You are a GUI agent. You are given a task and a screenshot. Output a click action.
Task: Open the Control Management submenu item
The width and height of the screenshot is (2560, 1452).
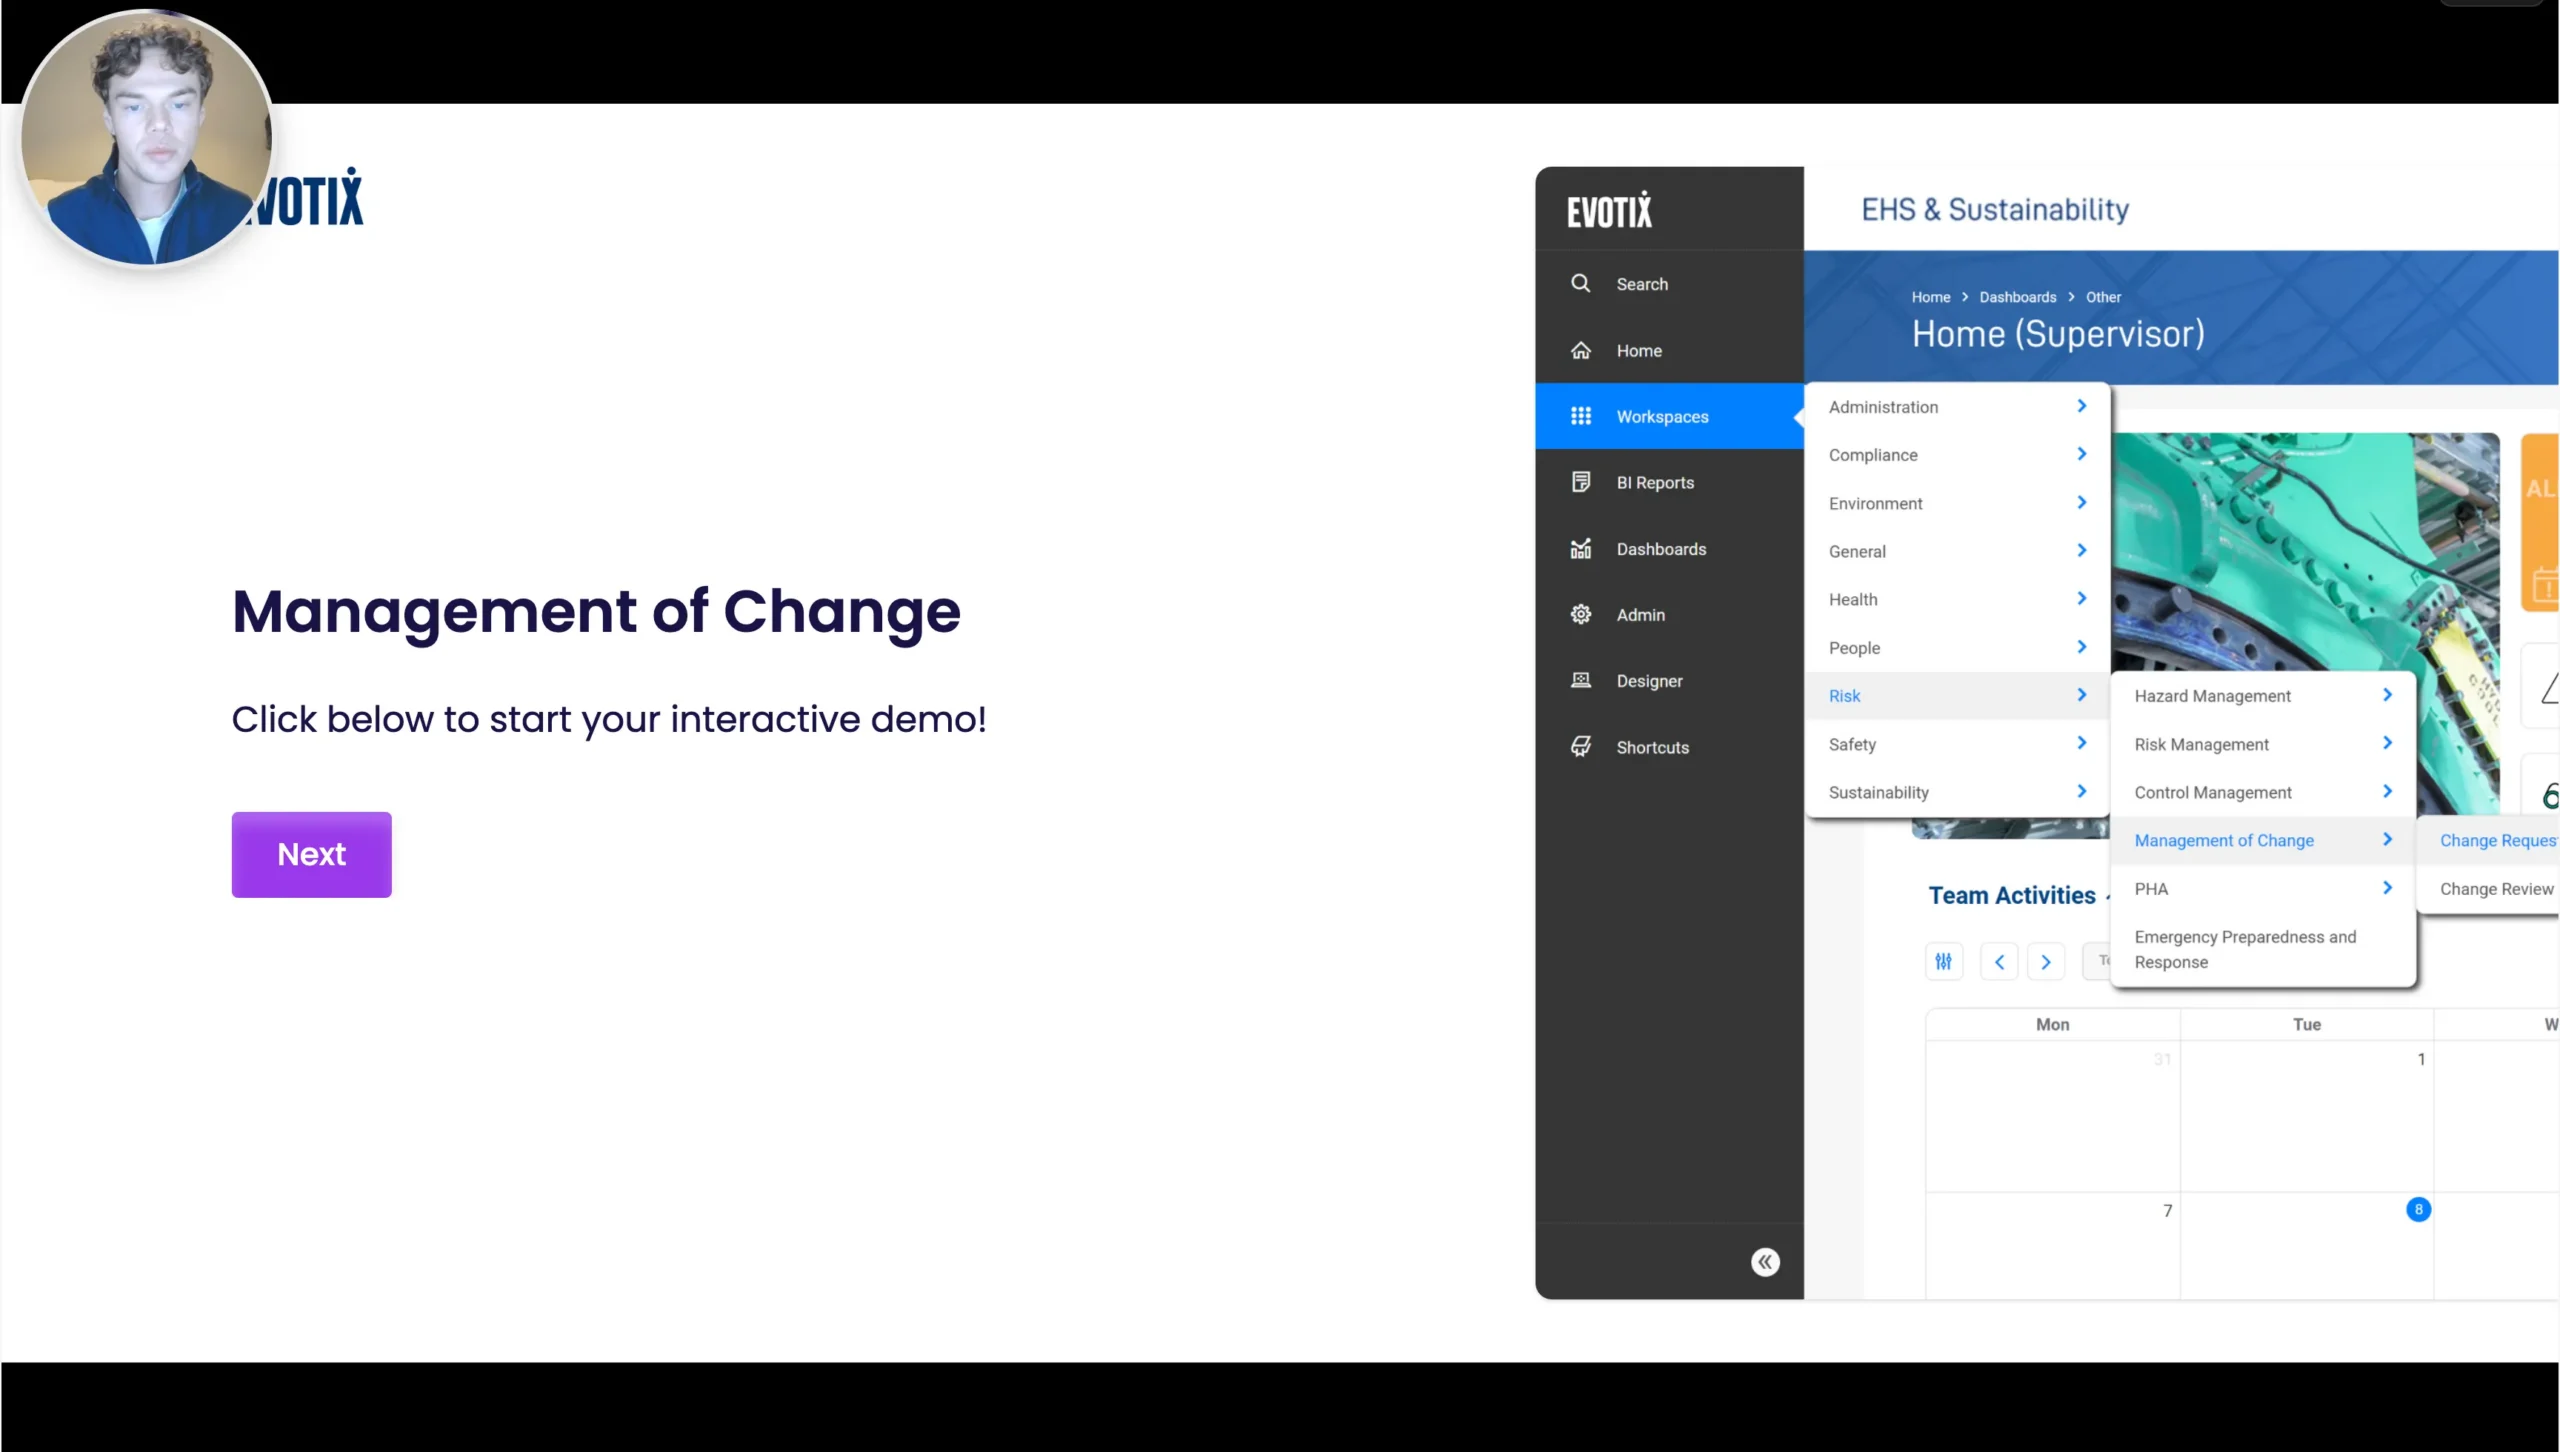pyautogui.click(x=2263, y=792)
